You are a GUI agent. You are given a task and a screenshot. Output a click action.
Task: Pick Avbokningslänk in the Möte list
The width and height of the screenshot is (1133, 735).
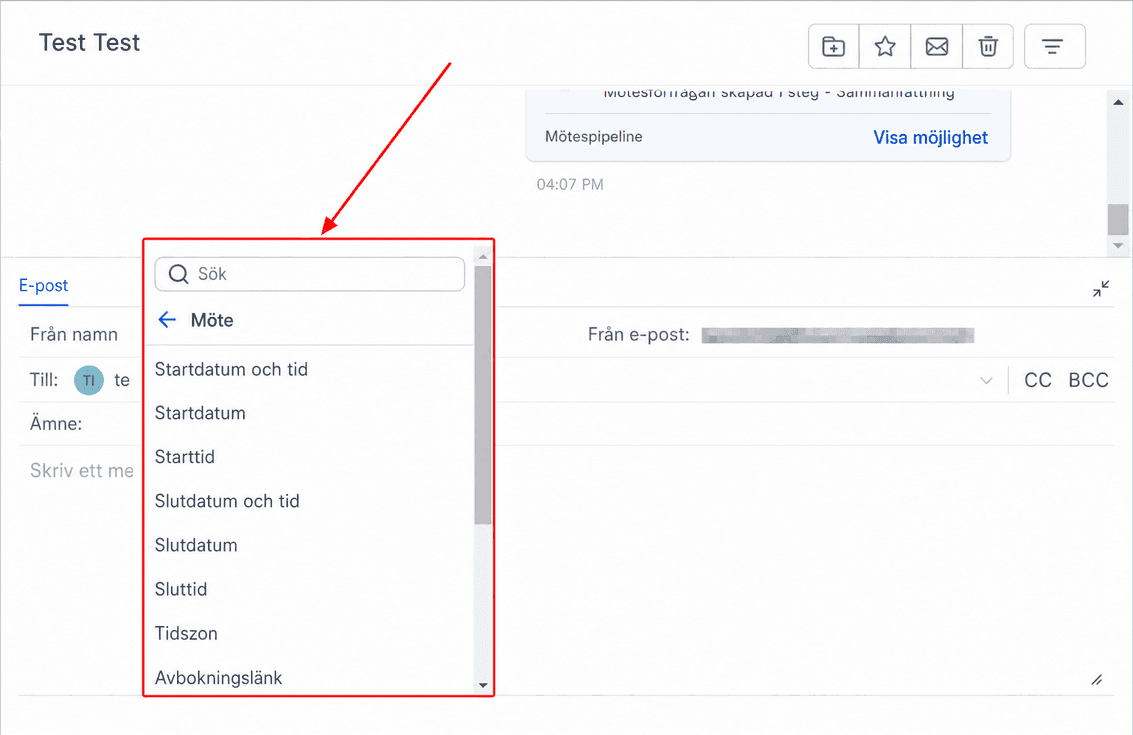coord(218,677)
